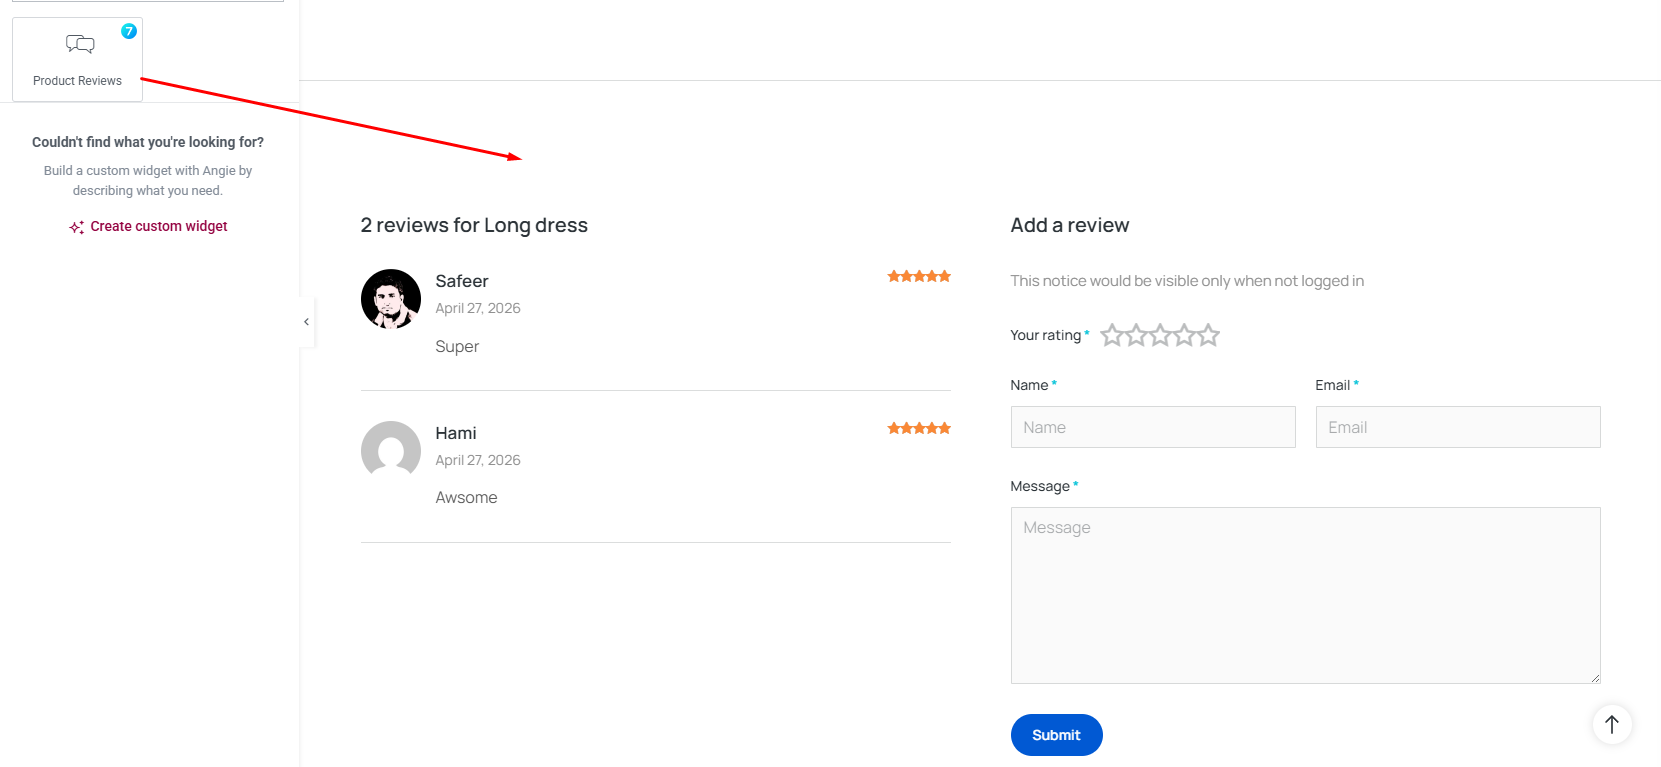Click the scroll-to-top arrow button
Screen dimensions: 1661x767
1612,725
